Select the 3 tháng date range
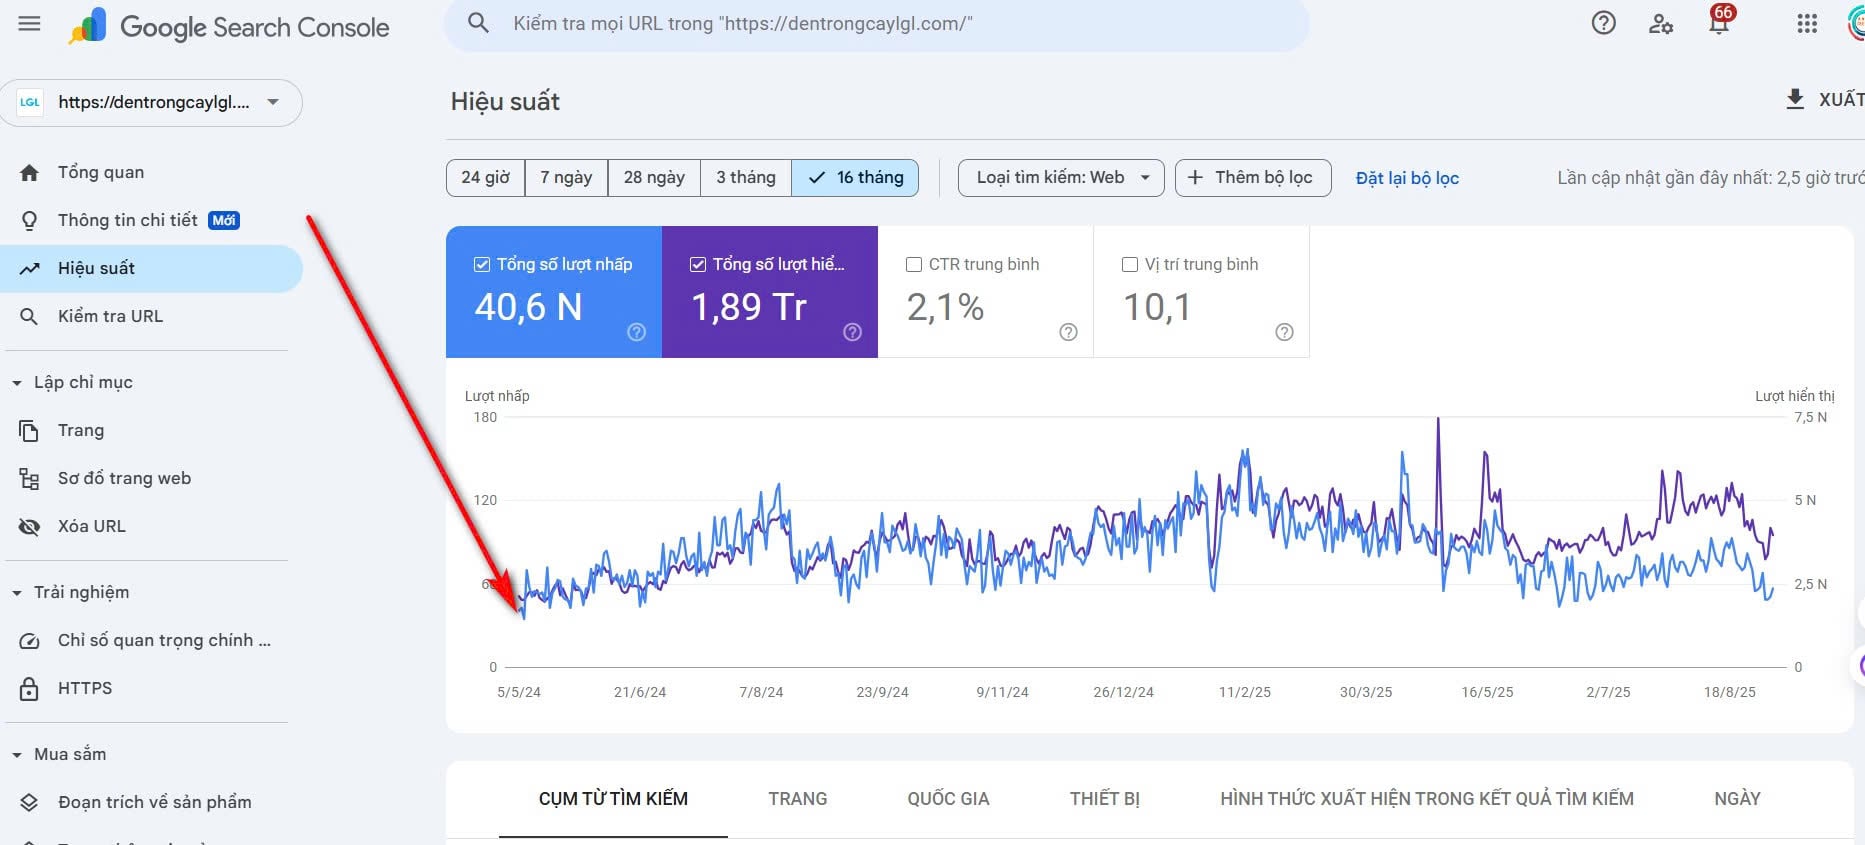This screenshot has width=1865, height=845. coord(746,178)
